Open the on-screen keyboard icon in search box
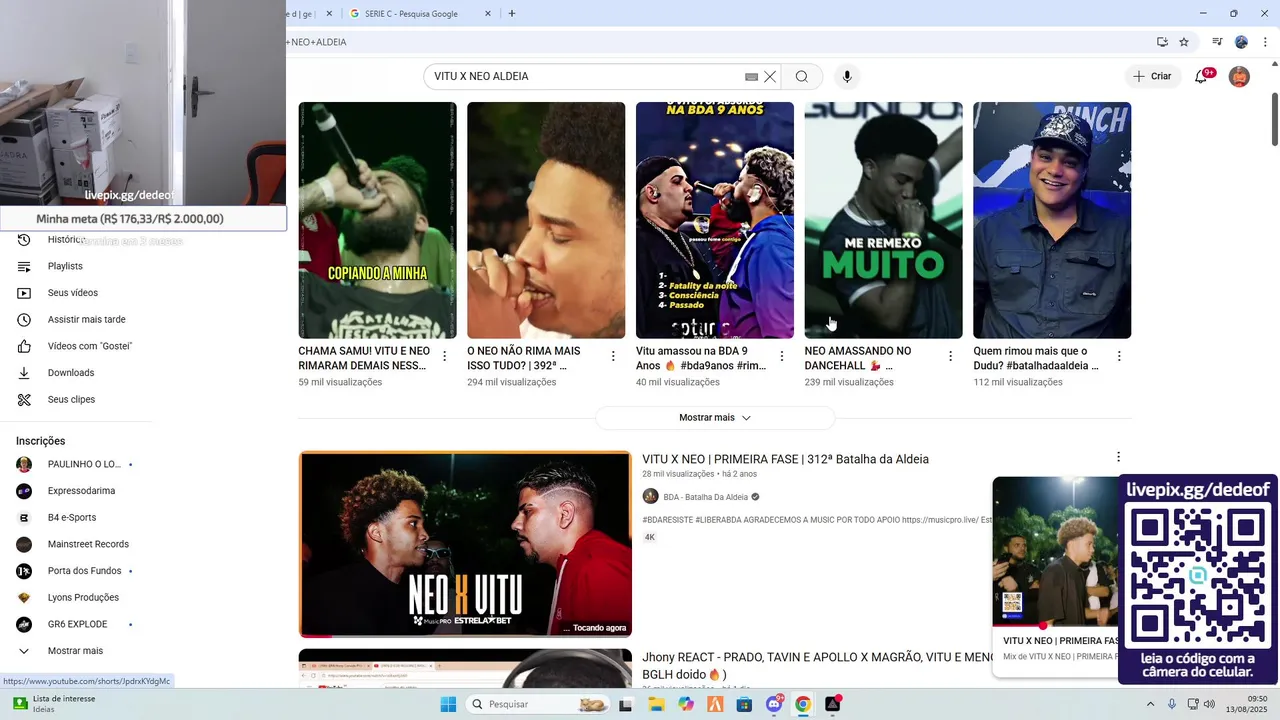1280x720 pixels. coord(752,77)
